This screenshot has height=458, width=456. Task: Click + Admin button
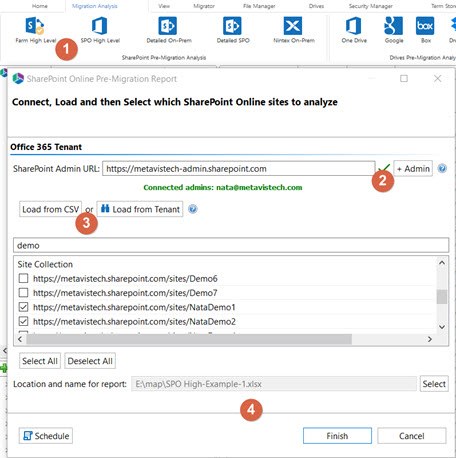[x=413, y=169]
